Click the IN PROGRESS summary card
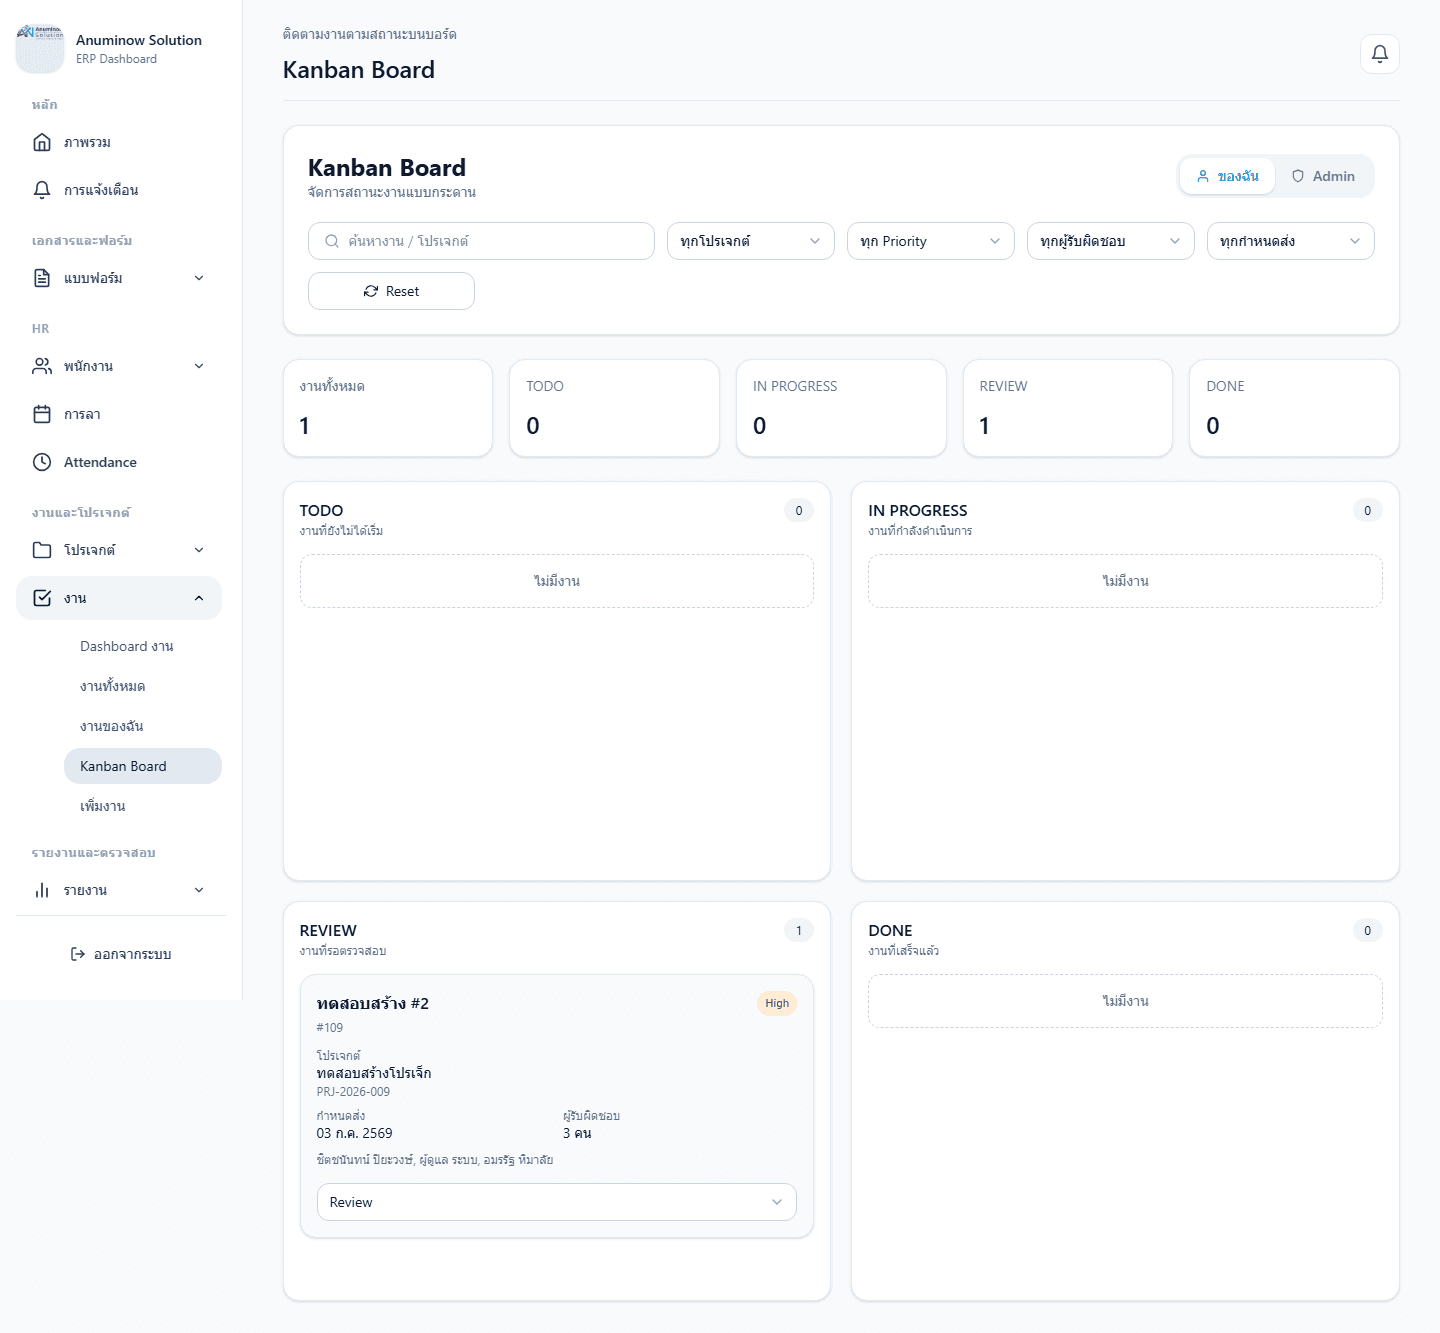 841,408
